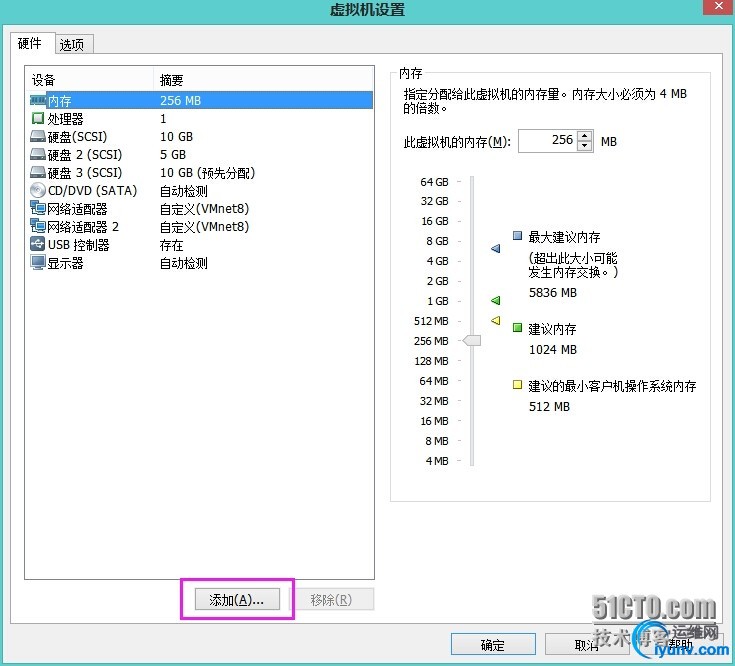Click the blue 最大建议内存 legend swatch

pos(518,235)
